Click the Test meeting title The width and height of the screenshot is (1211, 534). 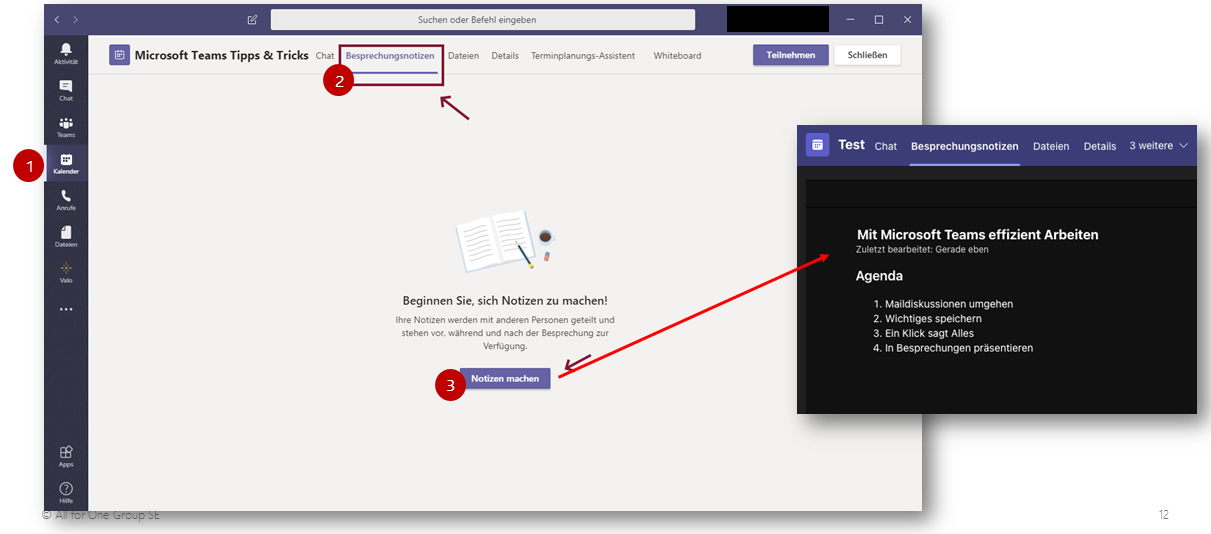851,145
